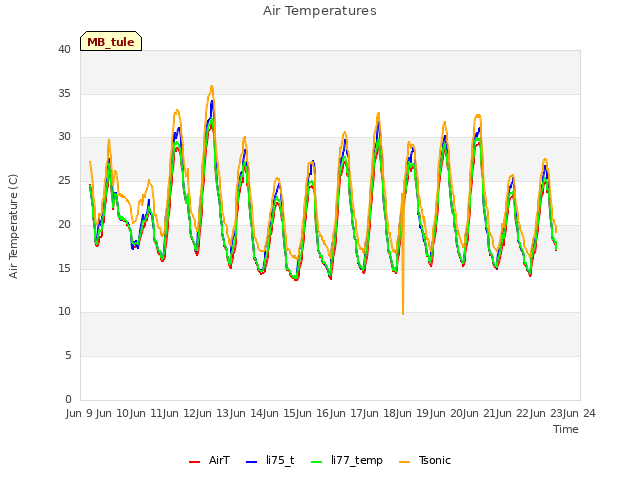Click the green li77_temp legend color marker

point(316,462)
